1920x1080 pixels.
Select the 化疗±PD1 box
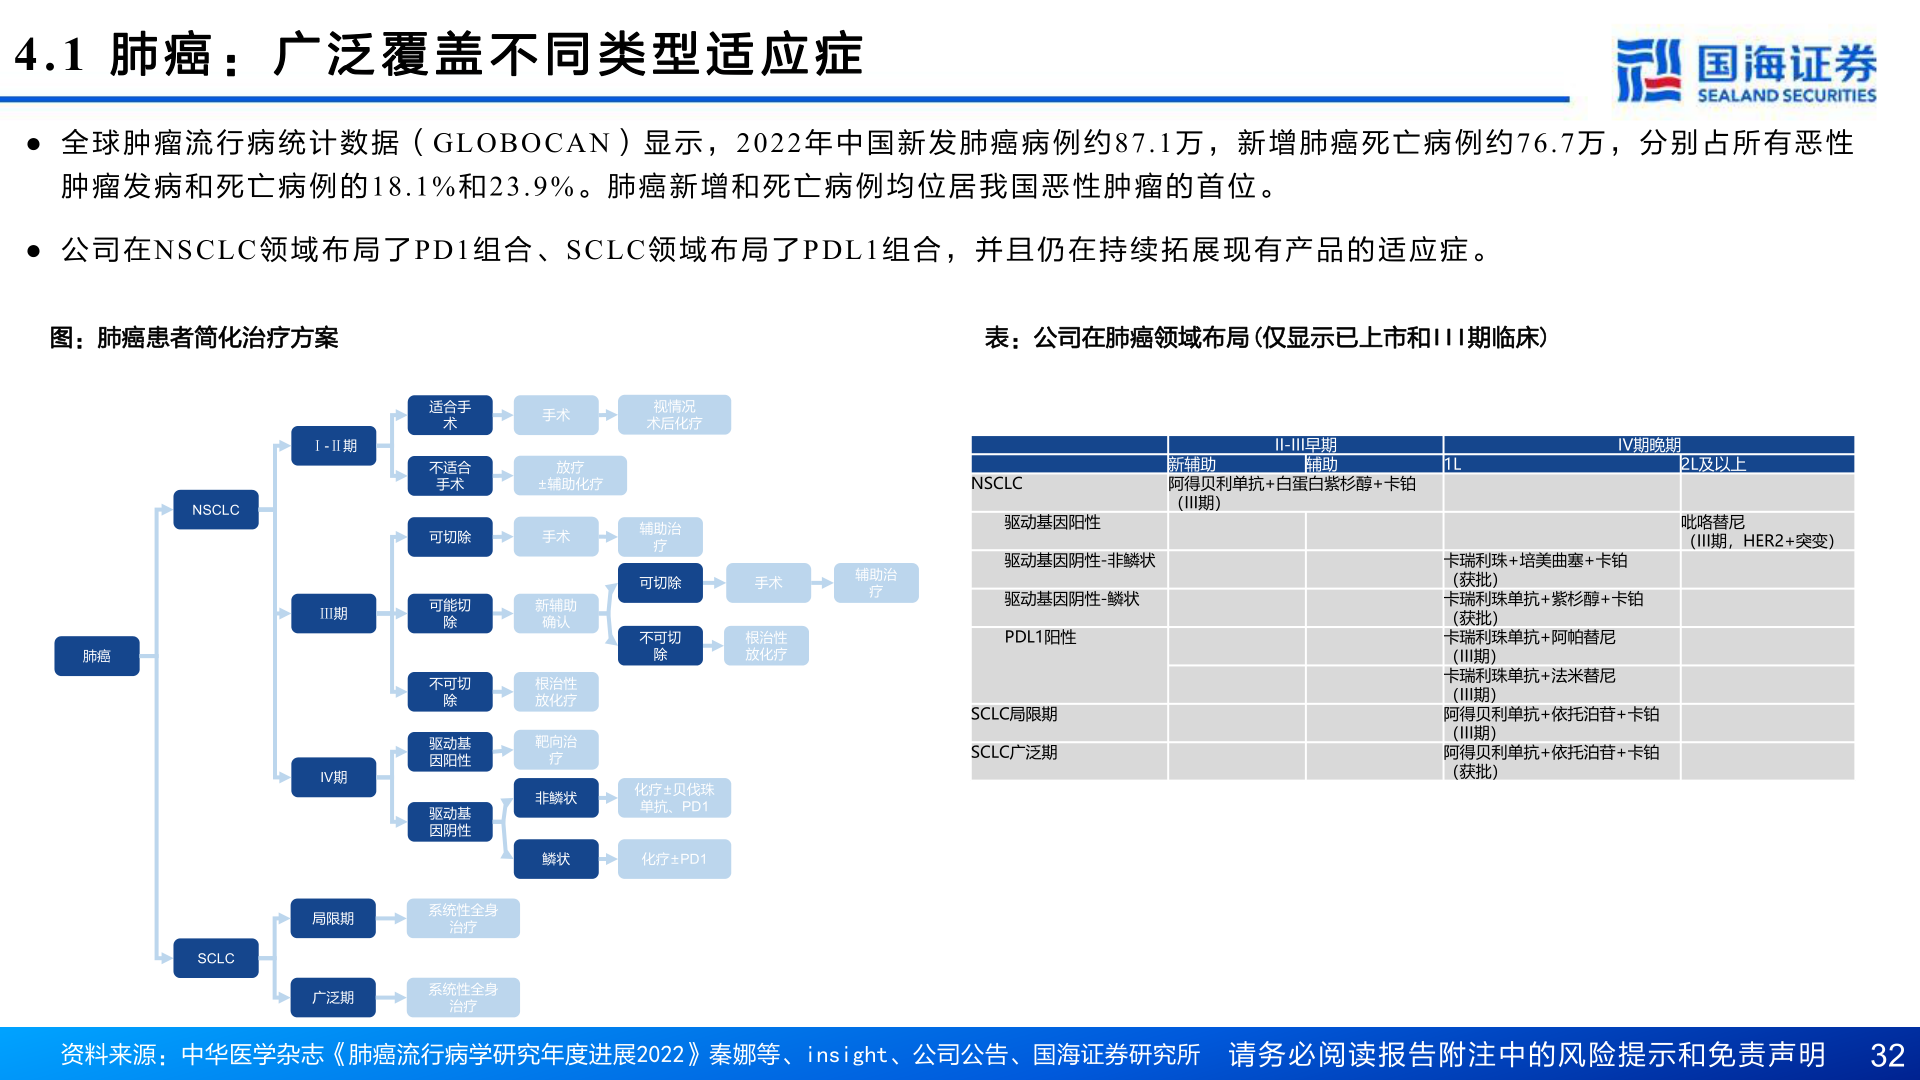tap(674, 859)
